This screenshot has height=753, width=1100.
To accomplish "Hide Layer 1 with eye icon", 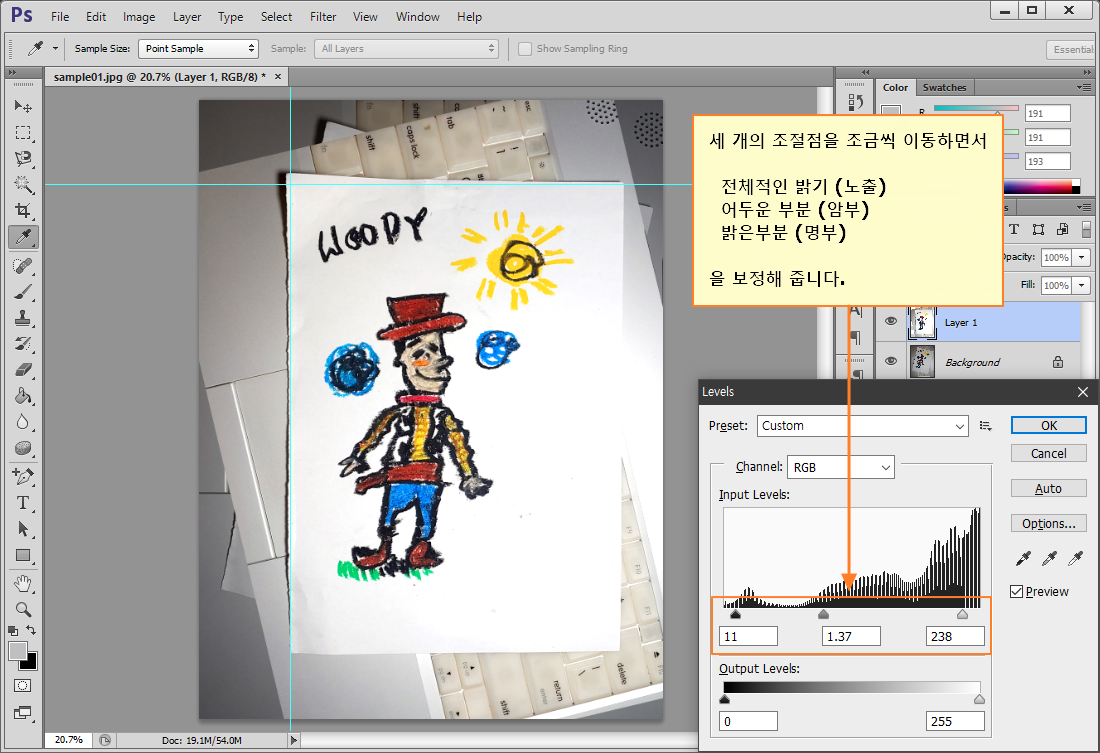I will click(x=891, y=321).
